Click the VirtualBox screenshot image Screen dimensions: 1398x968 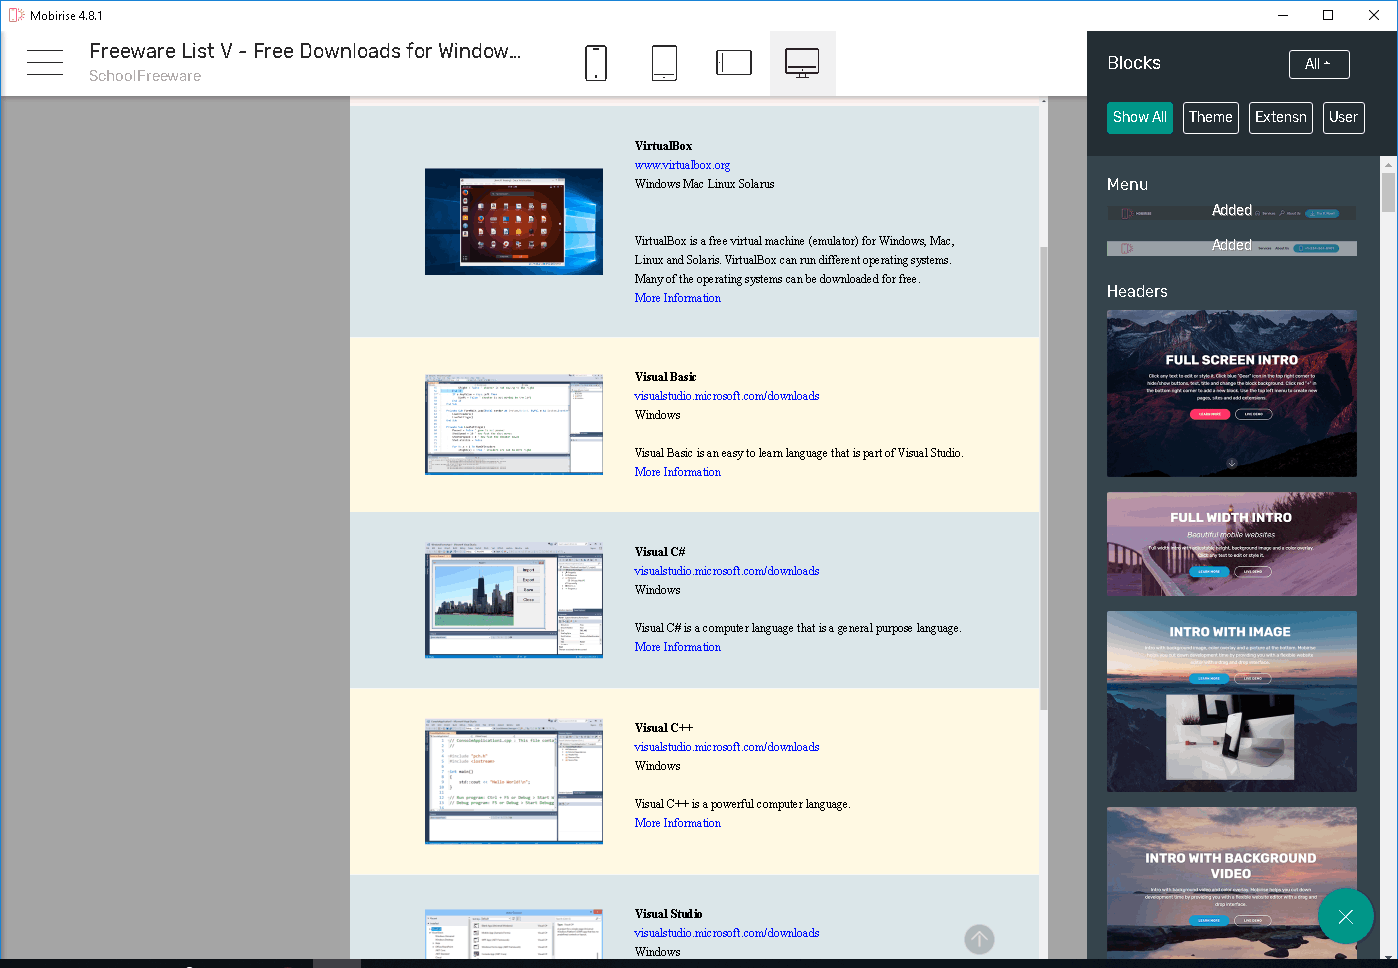[x=514, y=222]
